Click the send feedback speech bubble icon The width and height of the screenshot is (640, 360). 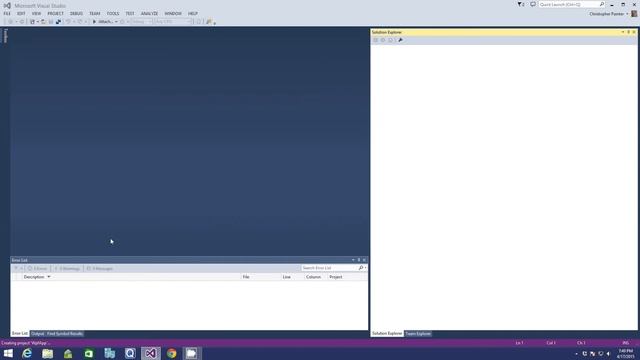[x=533, y=4]
